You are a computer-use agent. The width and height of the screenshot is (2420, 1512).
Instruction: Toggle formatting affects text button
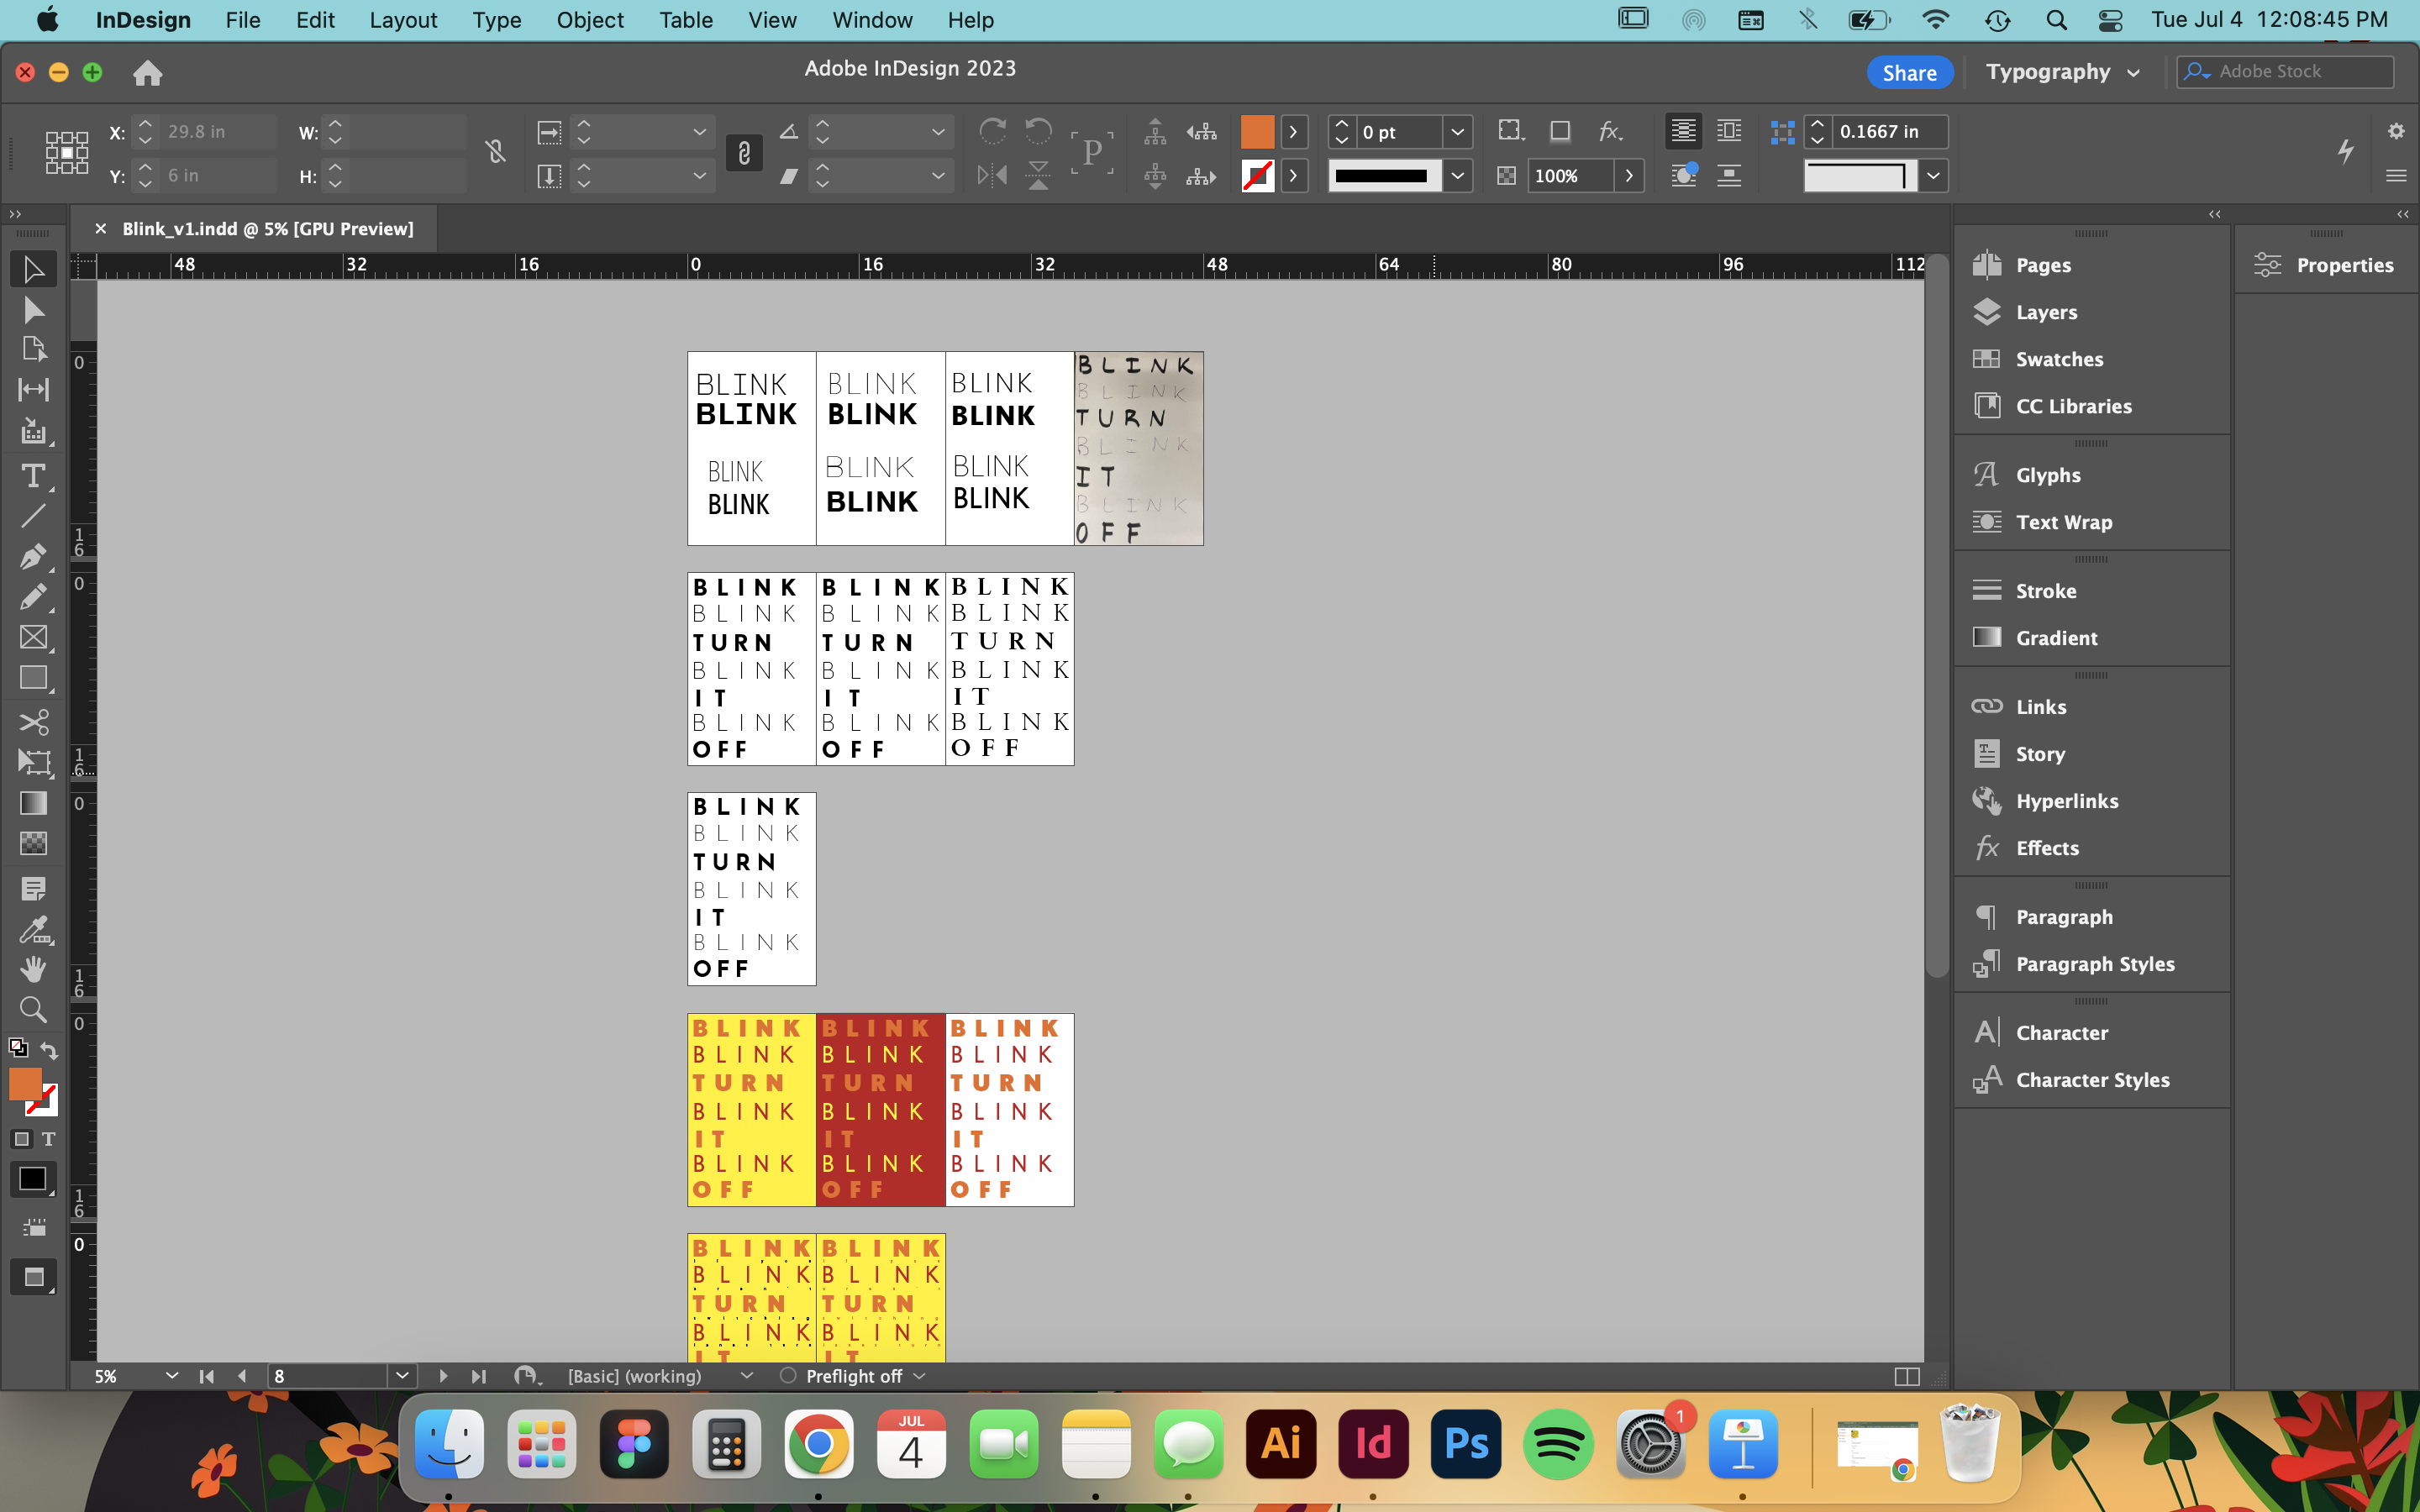(x=48, y=1139)
